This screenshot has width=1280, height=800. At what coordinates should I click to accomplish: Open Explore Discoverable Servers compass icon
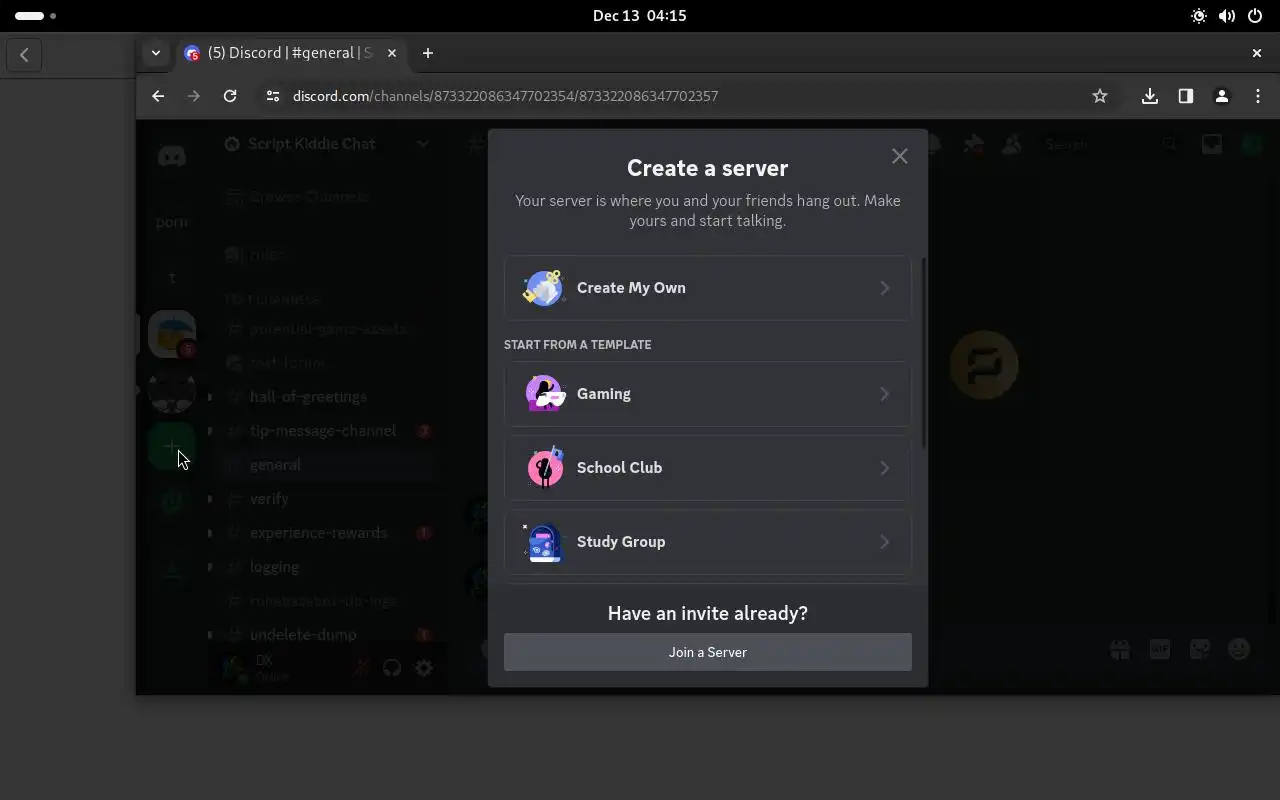(x=172, y=502)
